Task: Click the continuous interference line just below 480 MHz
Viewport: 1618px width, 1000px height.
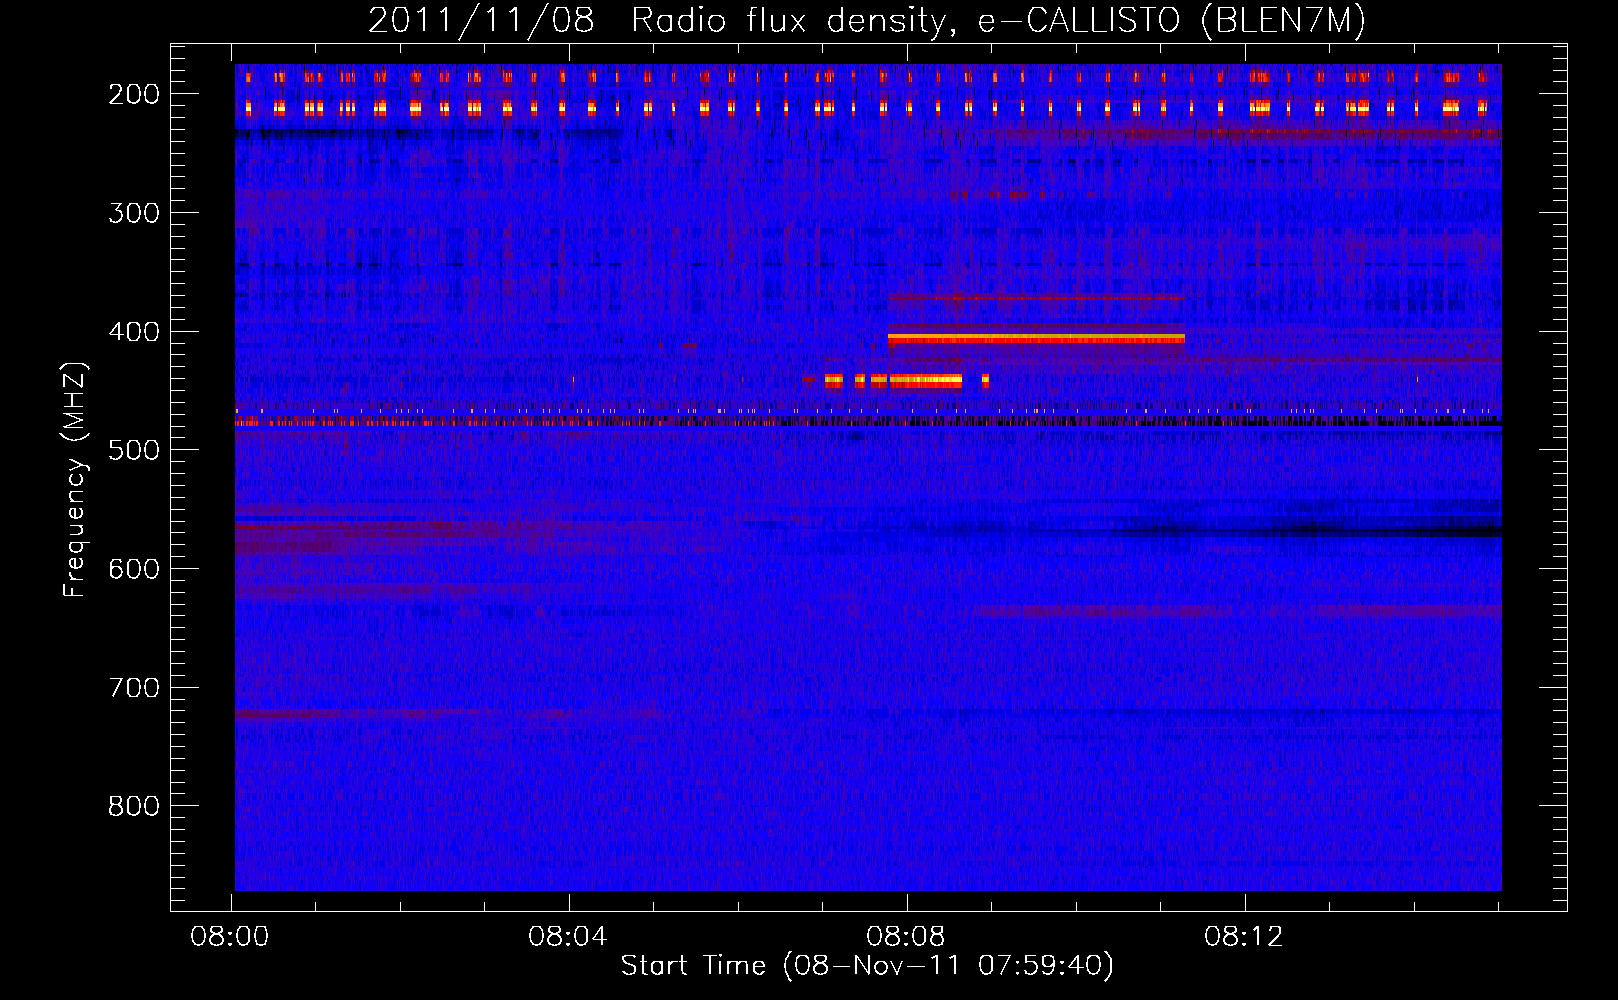Action: coord(868,422)
